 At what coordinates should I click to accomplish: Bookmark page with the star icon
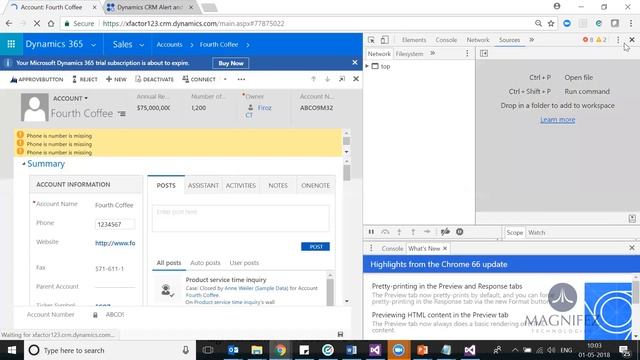pos(551,24)
